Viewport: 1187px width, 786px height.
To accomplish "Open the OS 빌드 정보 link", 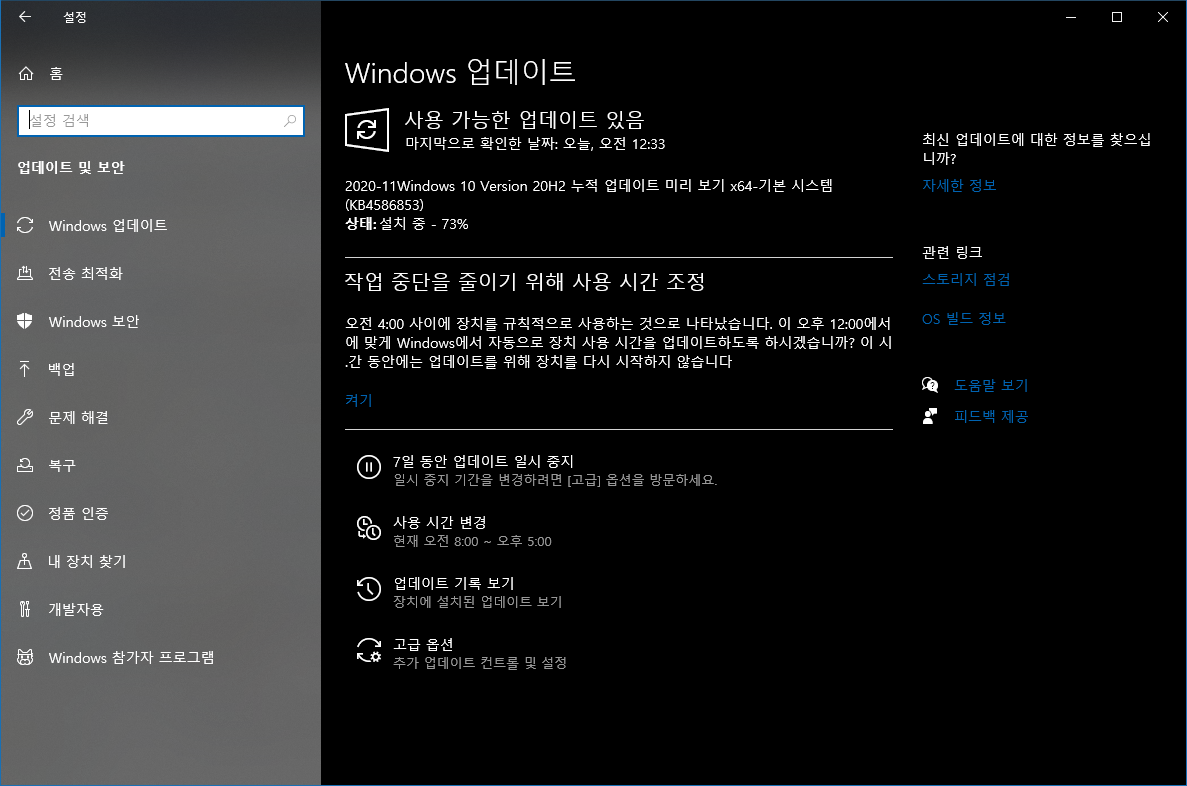I will pos(964,319).
